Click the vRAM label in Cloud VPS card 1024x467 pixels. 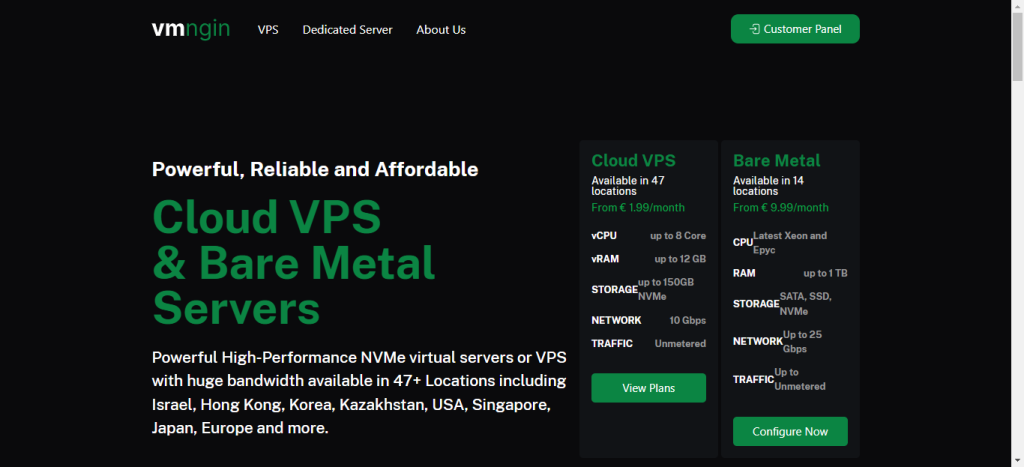pos(604,259)
